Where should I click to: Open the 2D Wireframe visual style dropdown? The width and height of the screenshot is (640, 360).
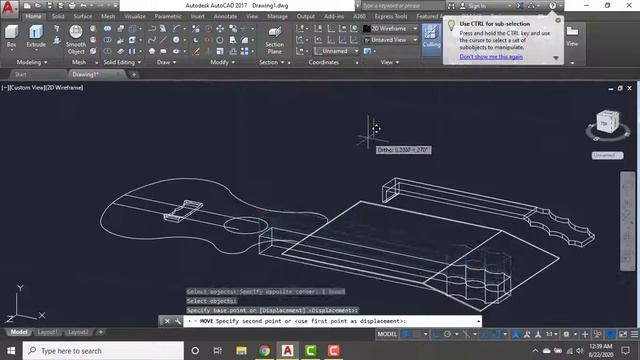391,29
